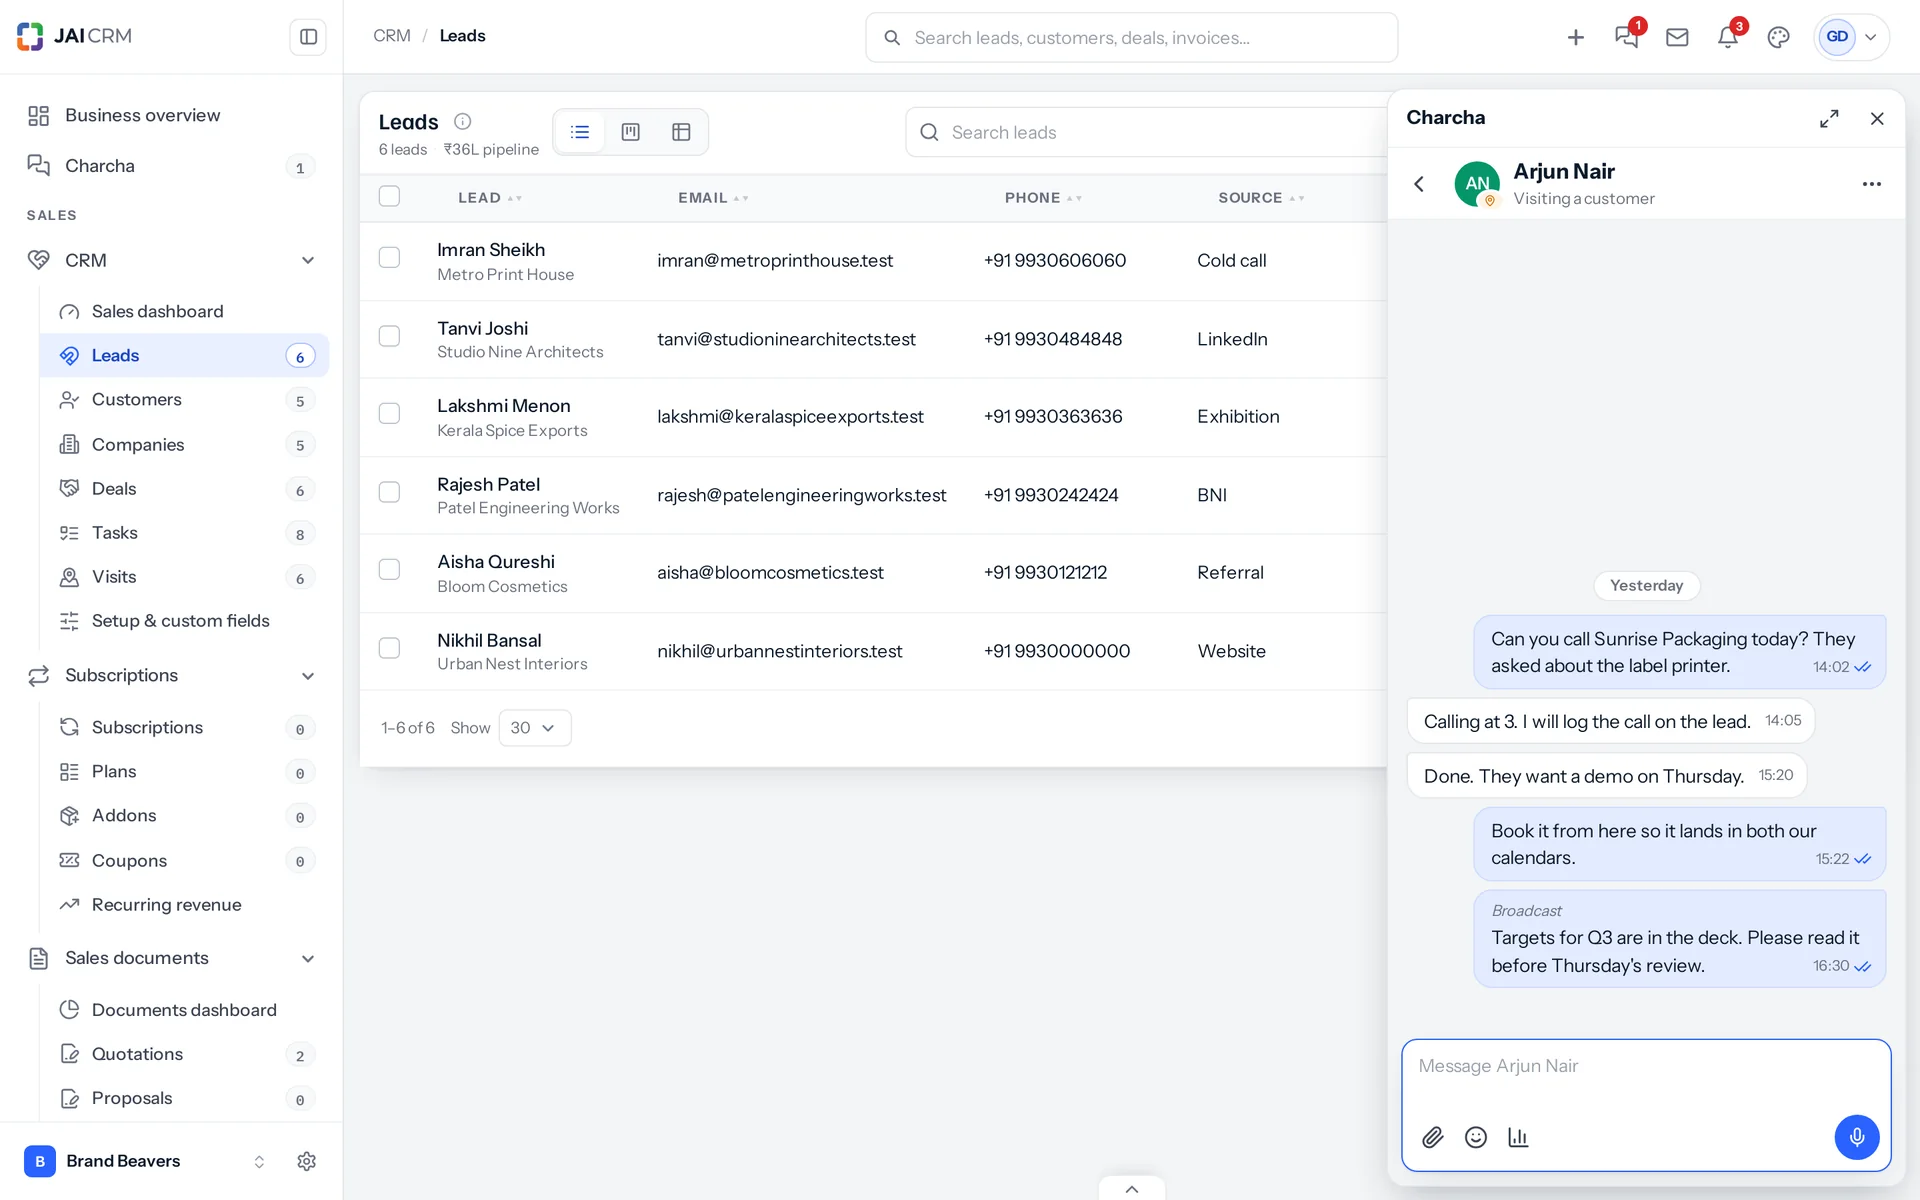
Task: Select Aisha Qureshi lead checkbox
Action: 389,570
